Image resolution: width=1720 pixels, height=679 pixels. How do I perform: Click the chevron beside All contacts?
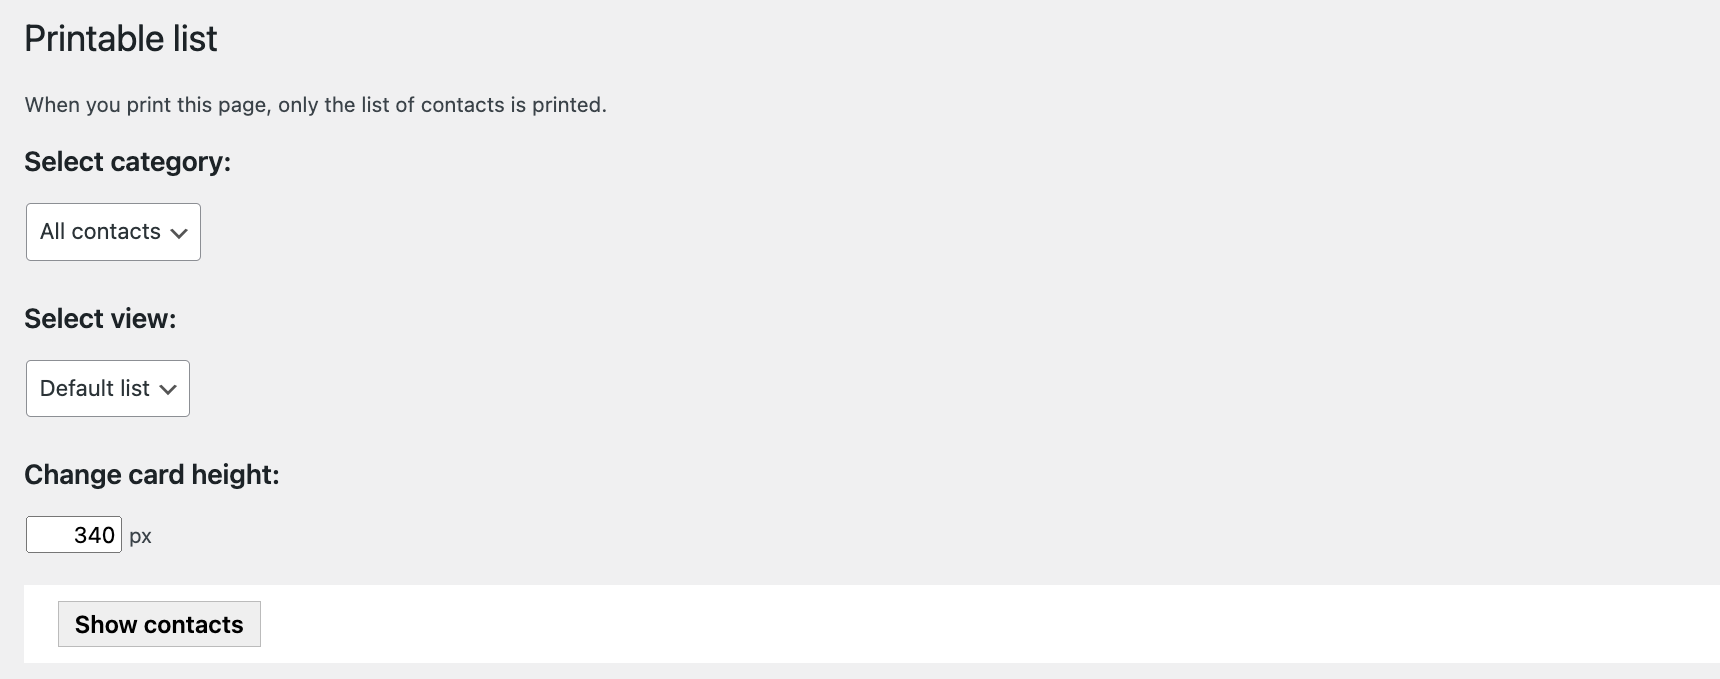pyautogui.click(x=179, y=233)
